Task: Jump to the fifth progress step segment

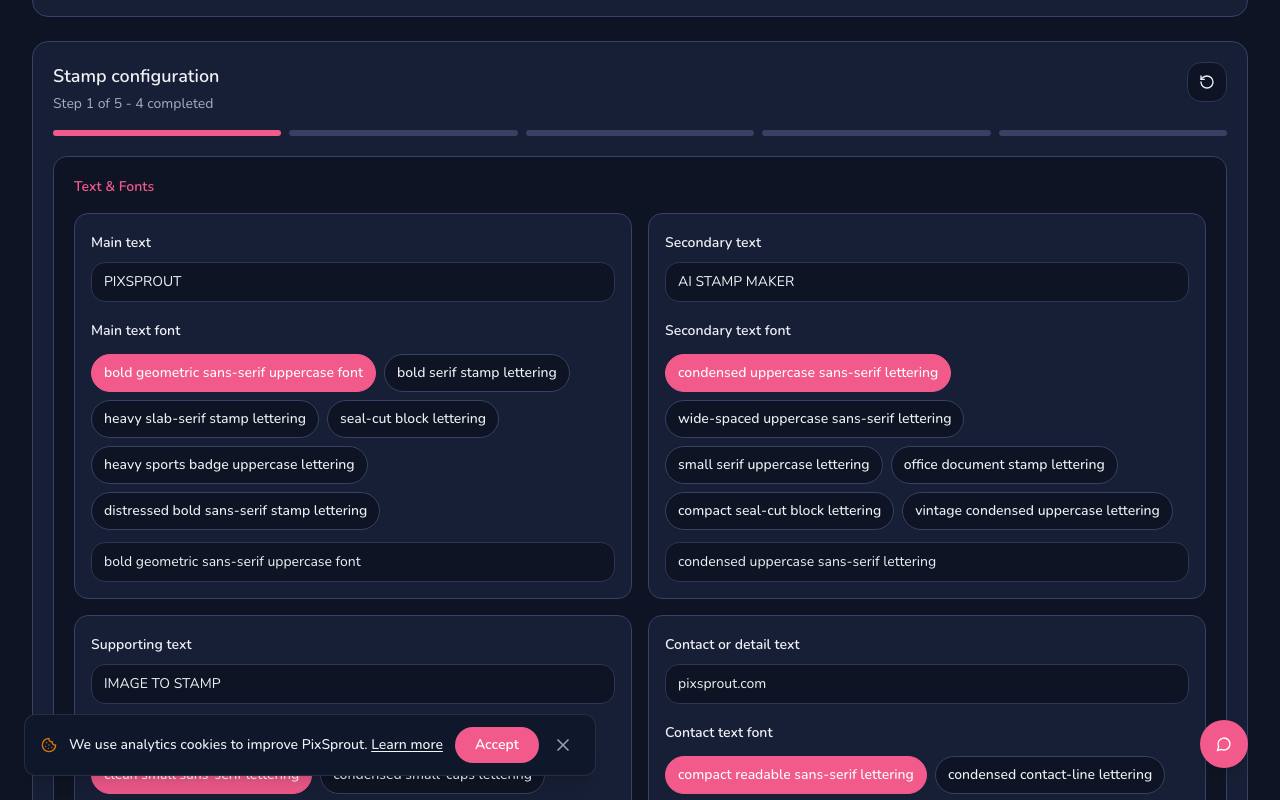Action: 1113,133
